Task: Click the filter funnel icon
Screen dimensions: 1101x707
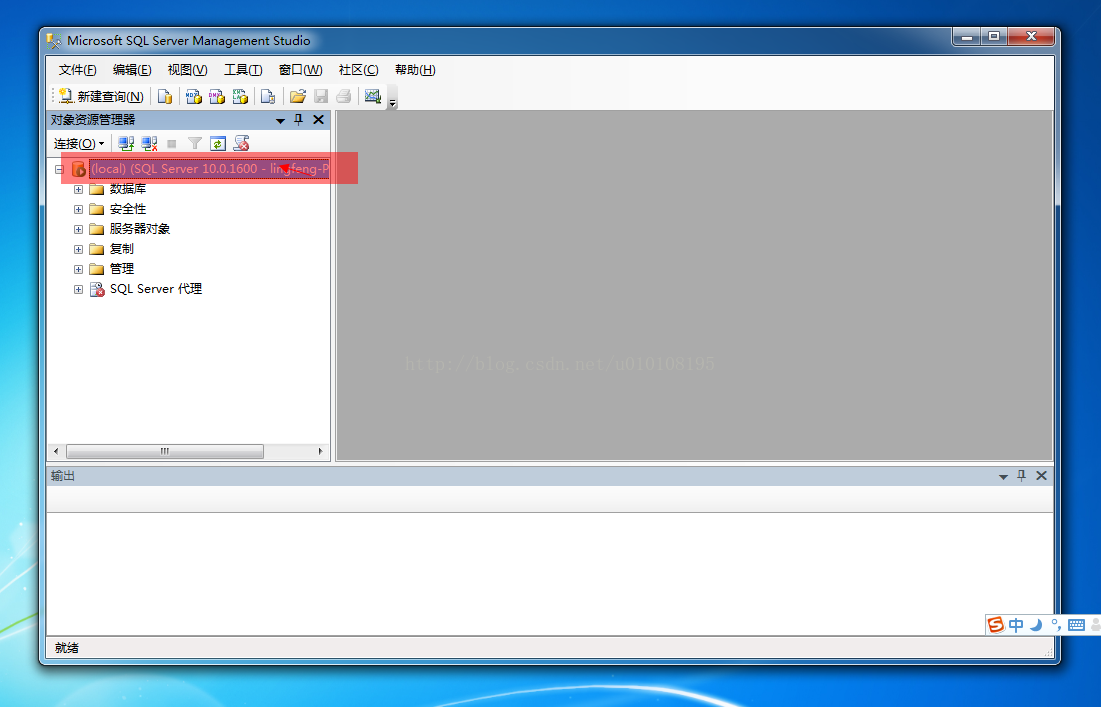Action: click(x=195, y=143)
